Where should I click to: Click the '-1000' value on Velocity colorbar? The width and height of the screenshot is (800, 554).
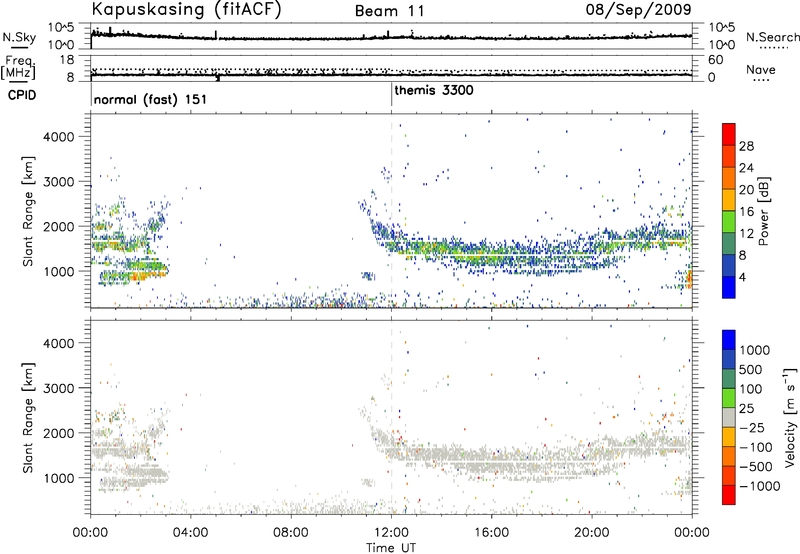760,486
